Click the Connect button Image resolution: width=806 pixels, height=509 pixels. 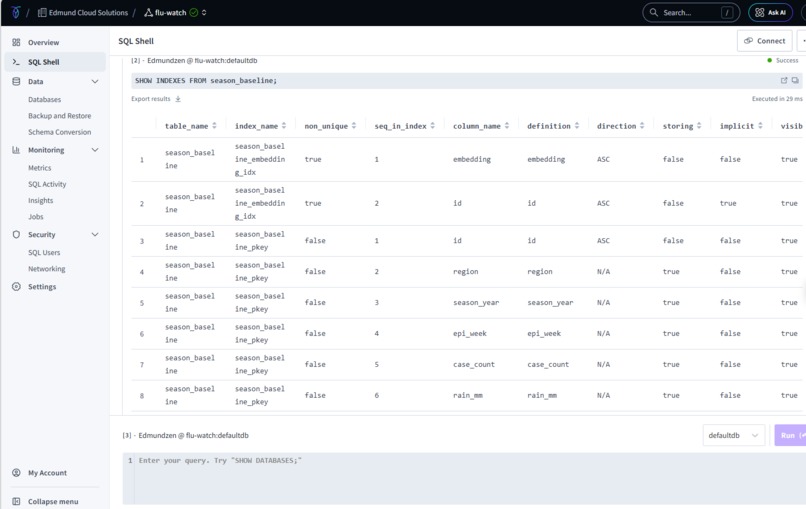764,41
